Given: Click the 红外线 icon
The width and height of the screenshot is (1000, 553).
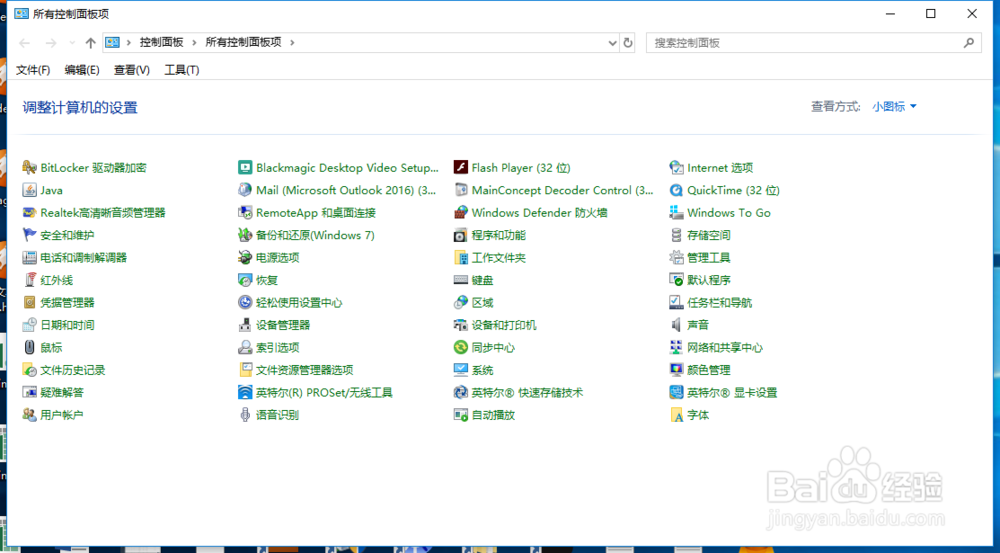Looking at the screenshot, I should [29, 280].
